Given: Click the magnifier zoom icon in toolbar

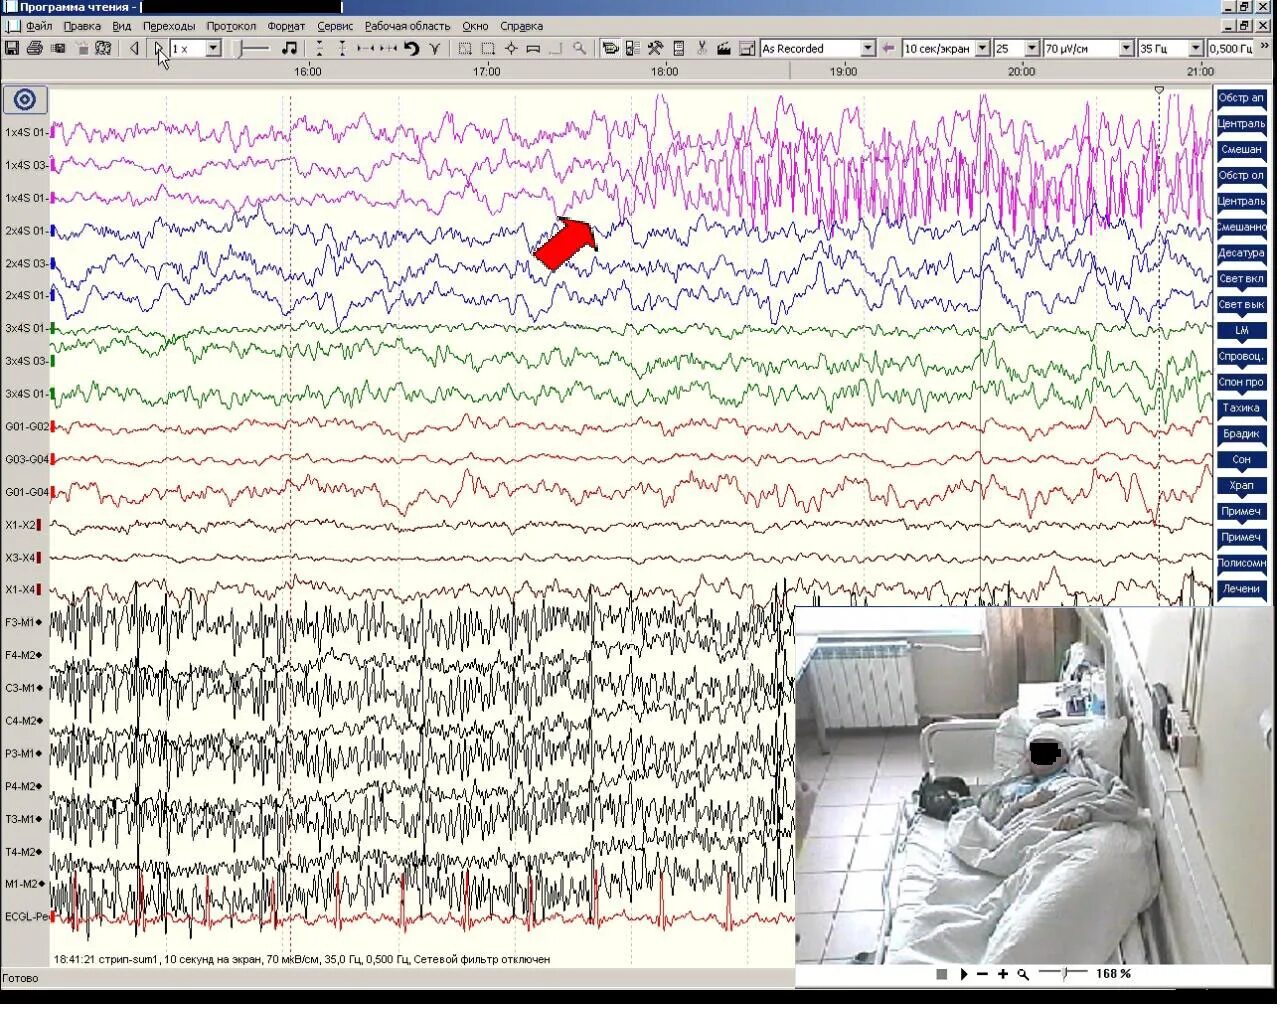Looking at the screenshot, I should click(579, 48).
